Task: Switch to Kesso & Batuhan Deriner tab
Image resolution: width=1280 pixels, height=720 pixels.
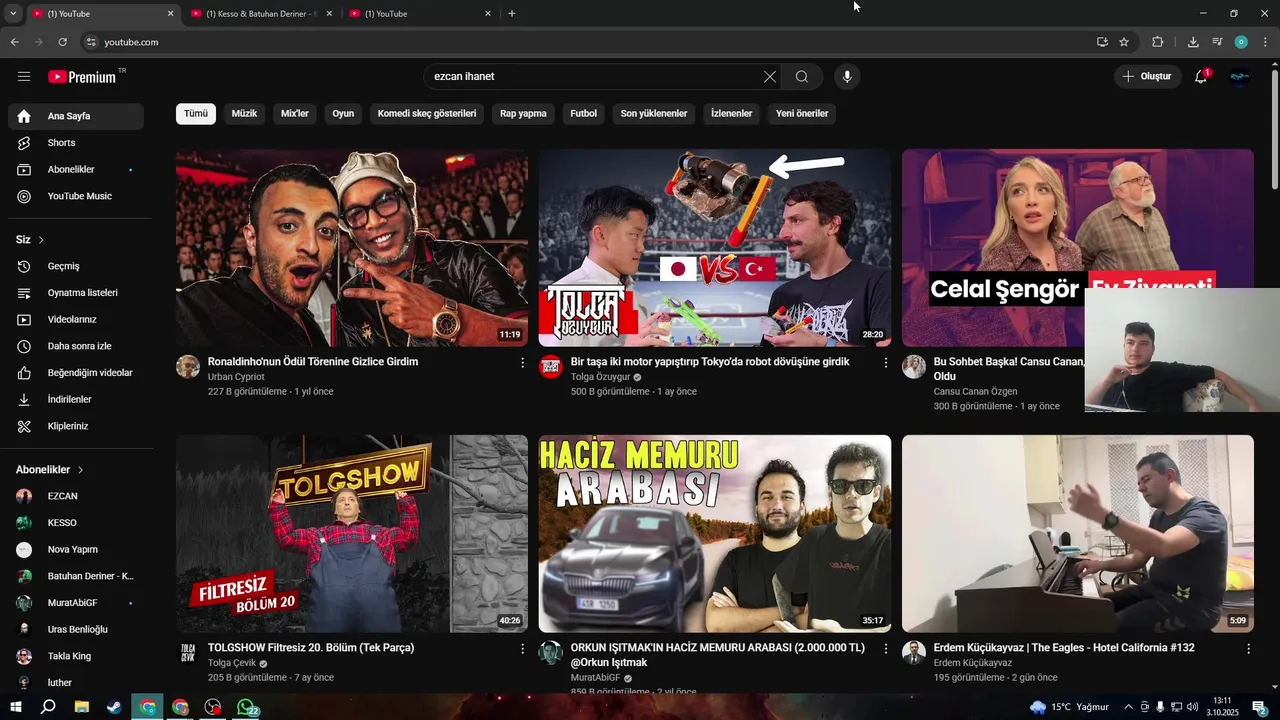Action: pos(261,14)
